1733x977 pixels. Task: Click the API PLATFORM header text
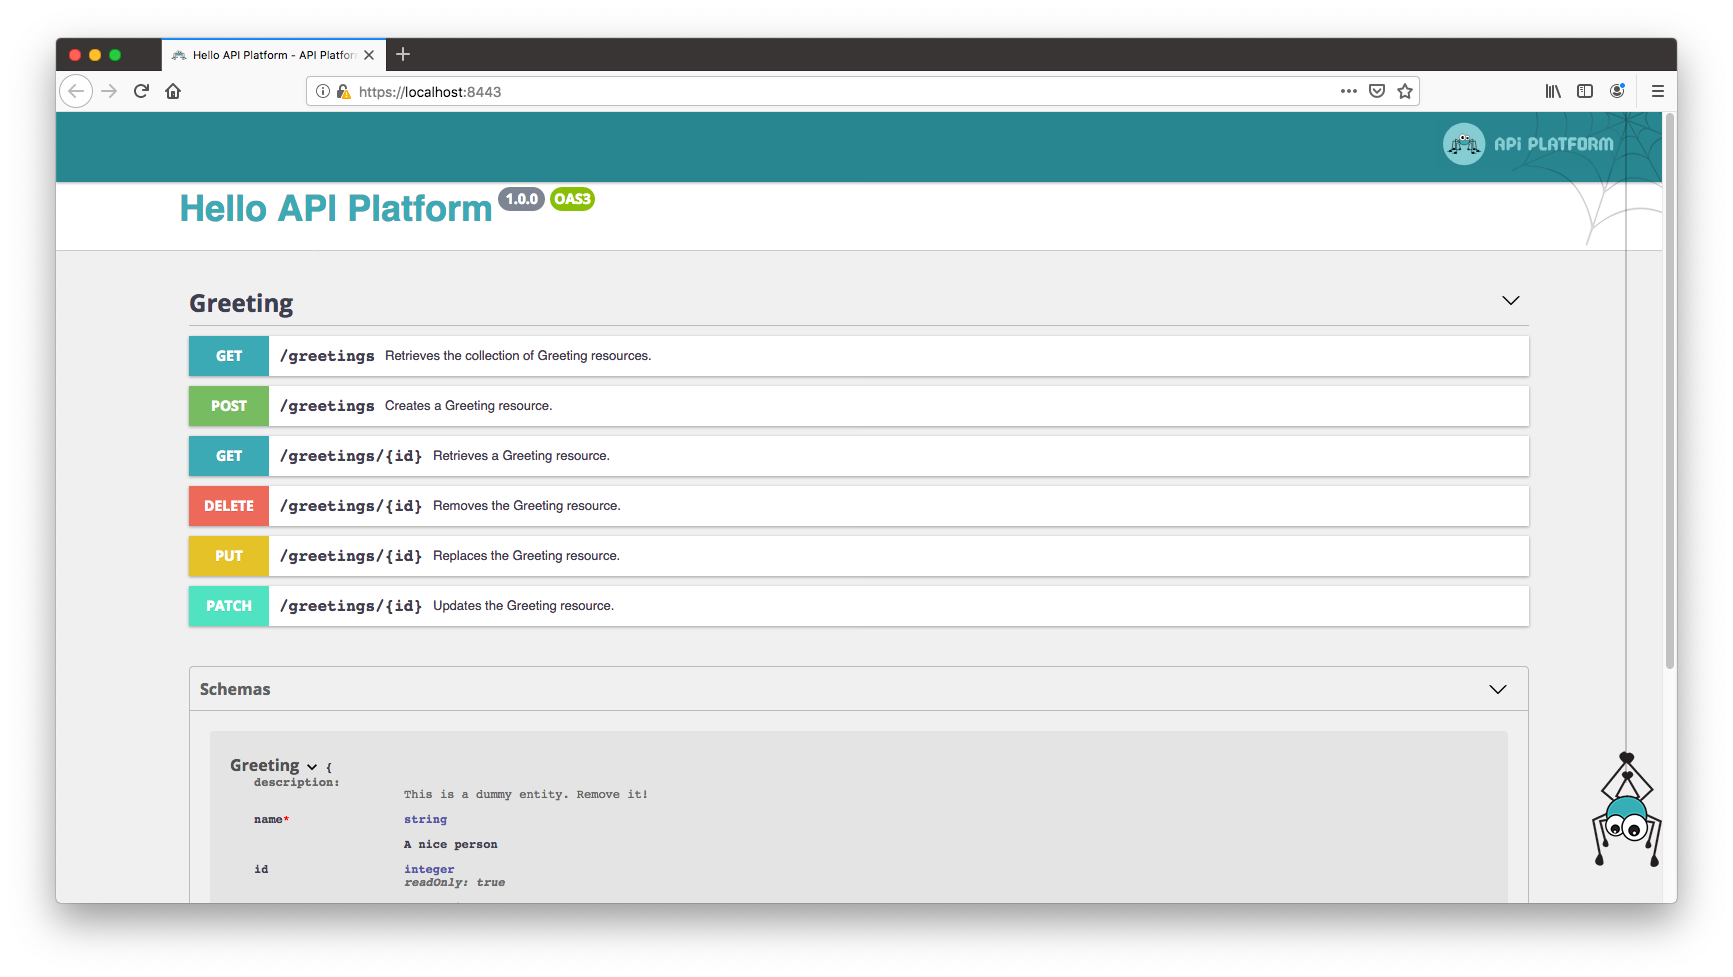click(x=1553, y=144)
